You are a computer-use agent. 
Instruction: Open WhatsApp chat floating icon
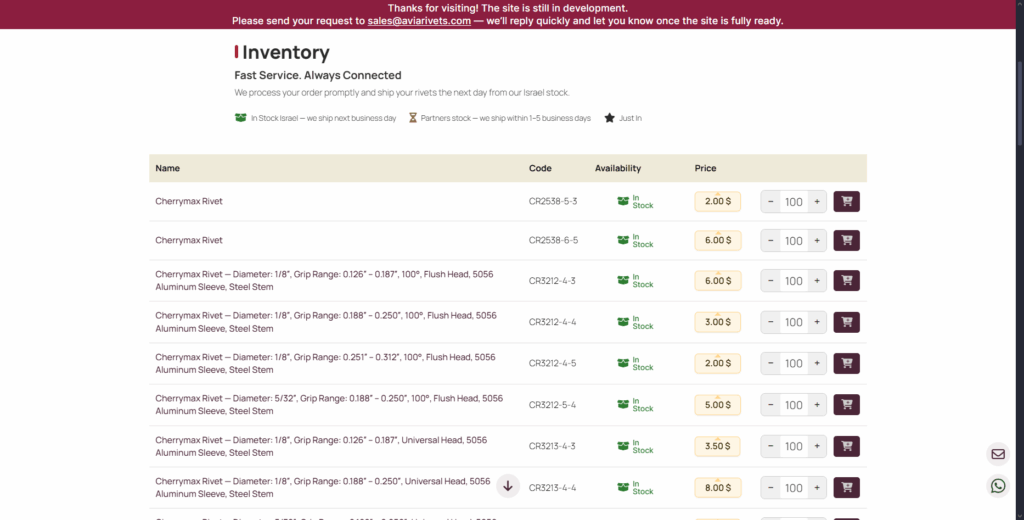tap(998, 486)
